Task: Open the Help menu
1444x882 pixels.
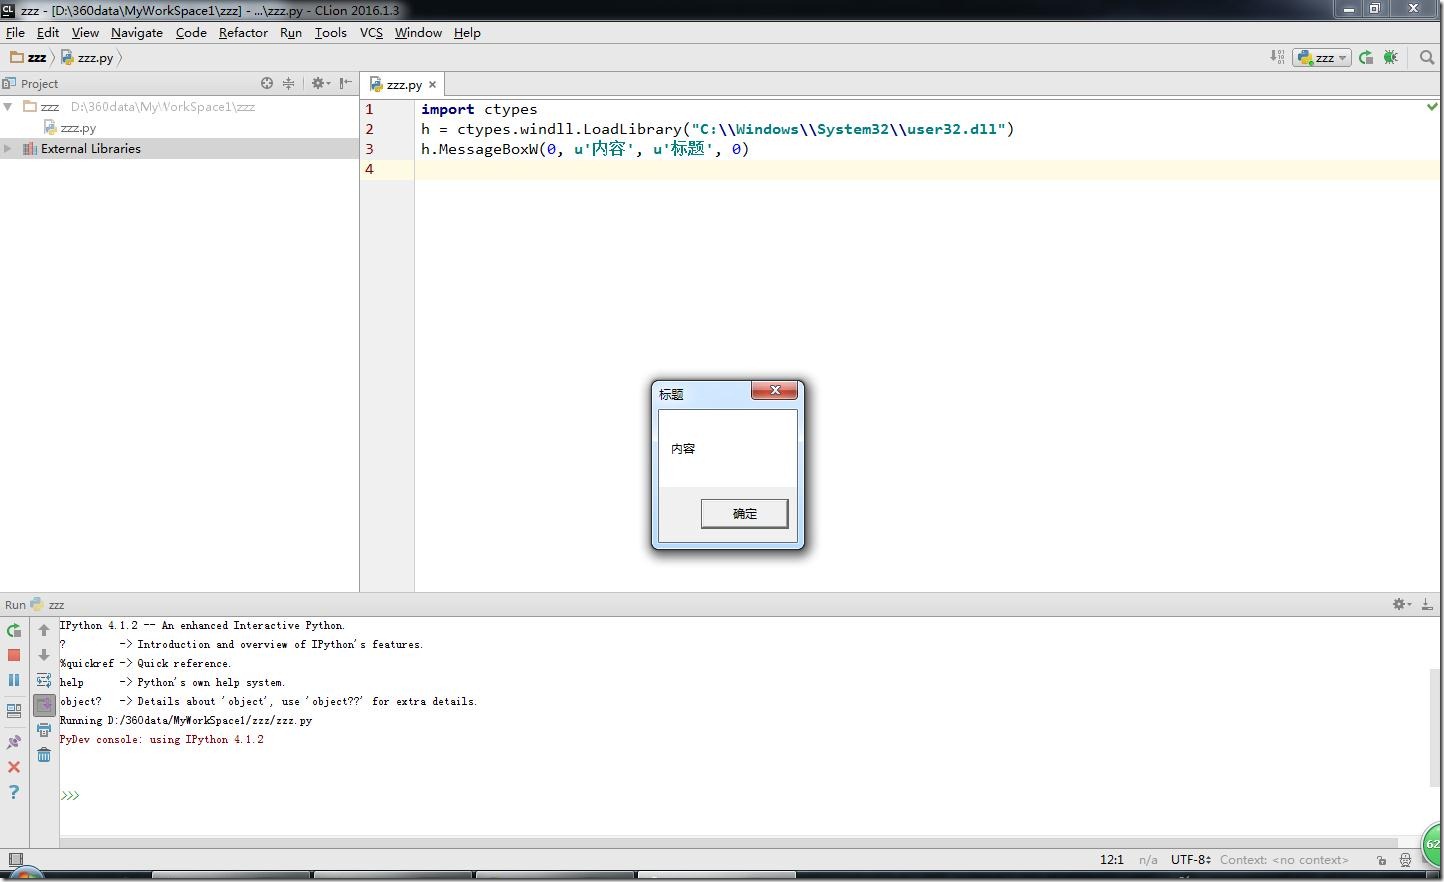Action: [467, 32]
